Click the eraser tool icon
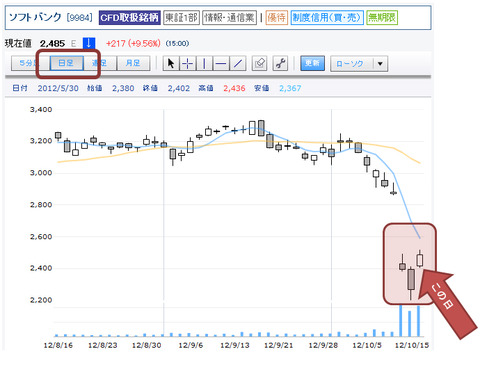480x365 pixels. point(259,63)
